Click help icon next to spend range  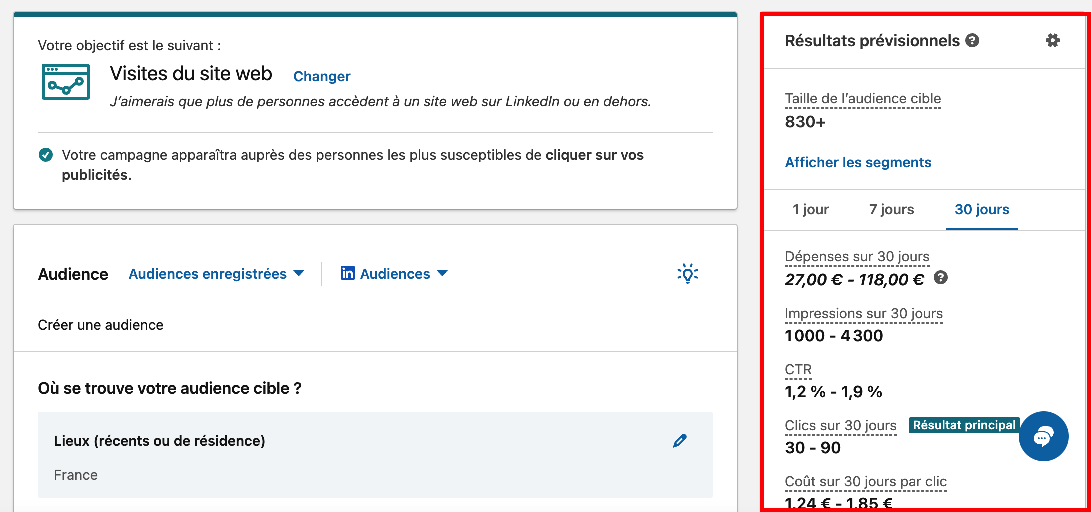(x=941, y=278)
